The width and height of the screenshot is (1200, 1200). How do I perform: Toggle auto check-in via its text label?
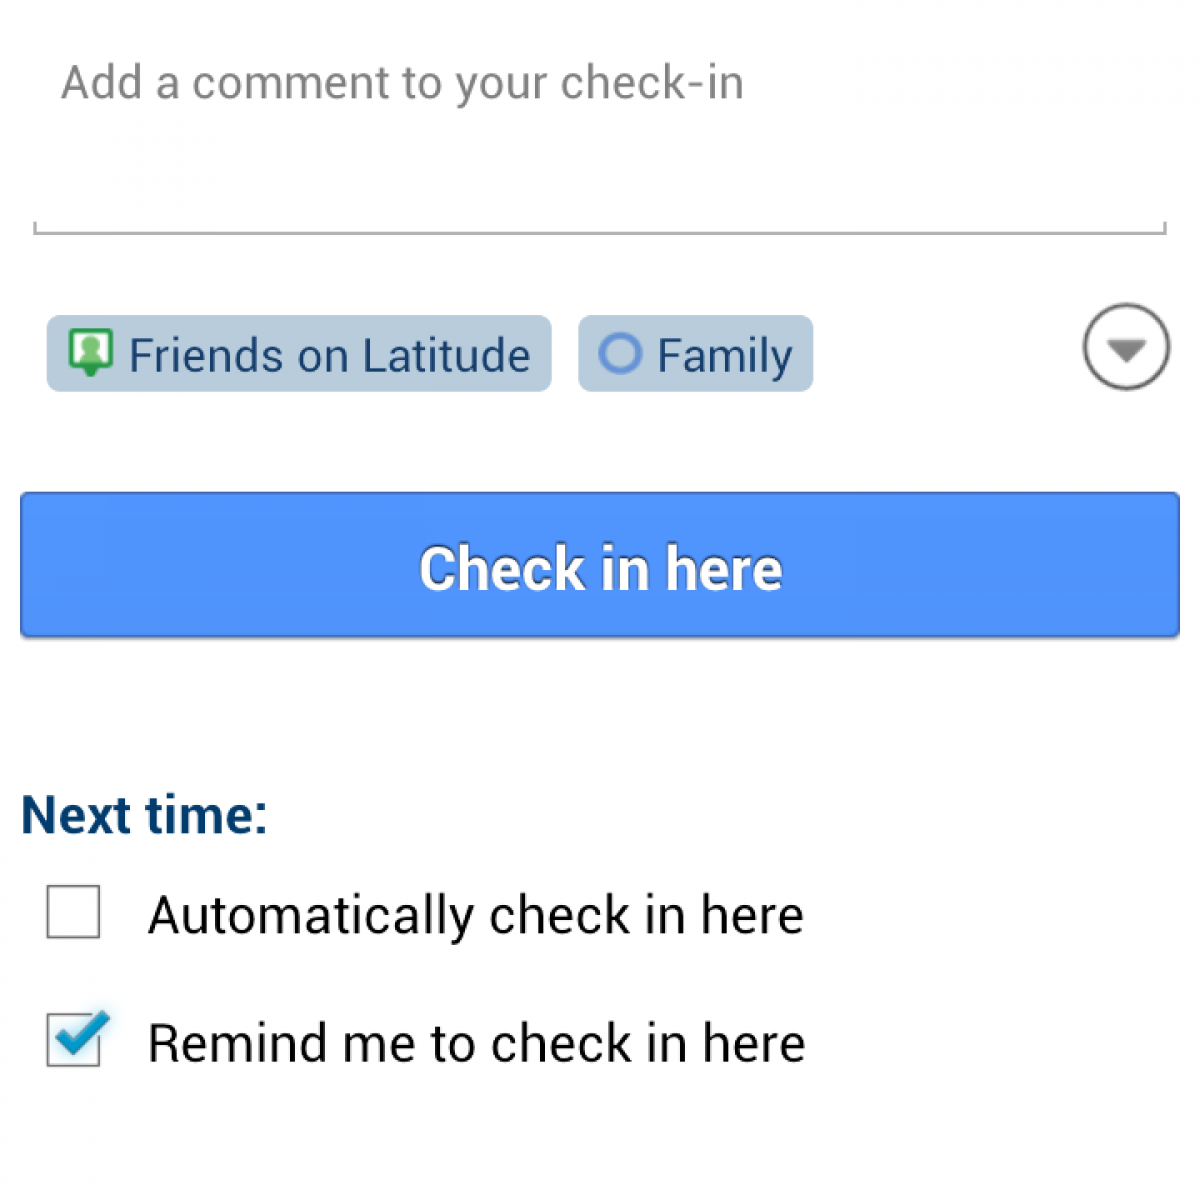(475, 915)
